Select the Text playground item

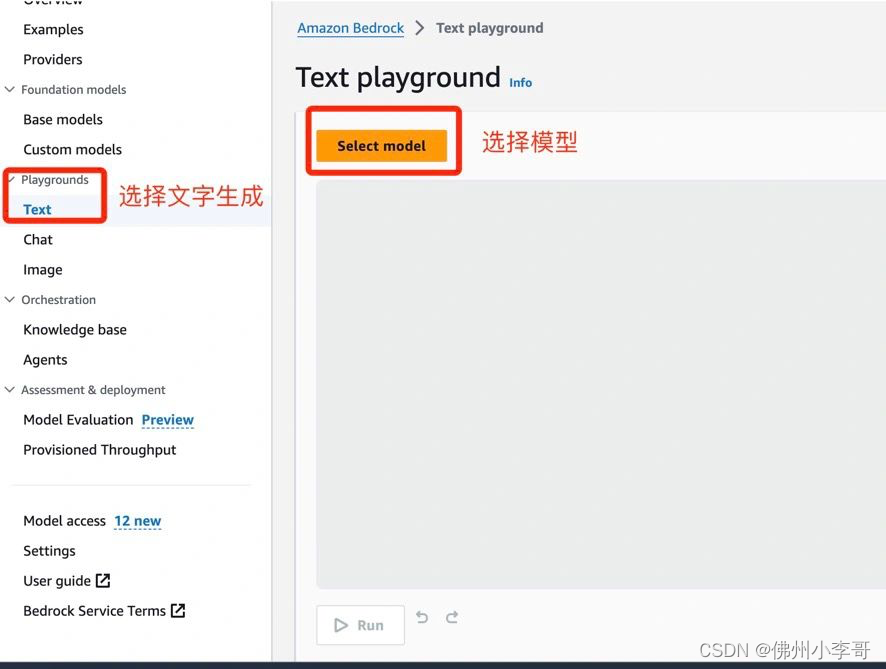tap(37, 210)
